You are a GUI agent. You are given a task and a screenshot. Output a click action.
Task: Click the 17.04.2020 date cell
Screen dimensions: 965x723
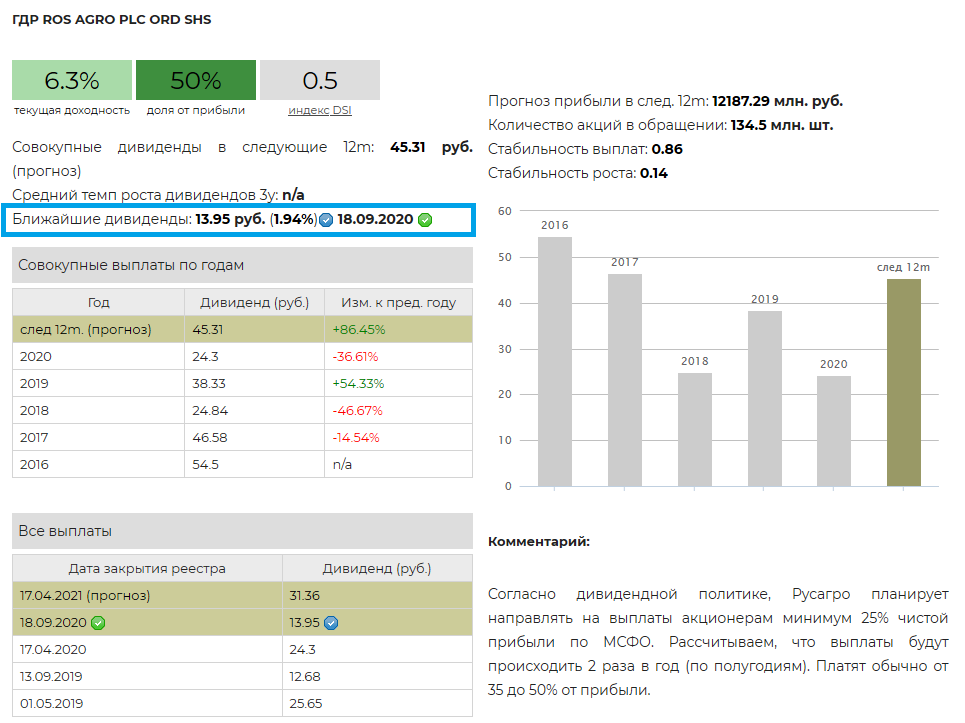147,650
